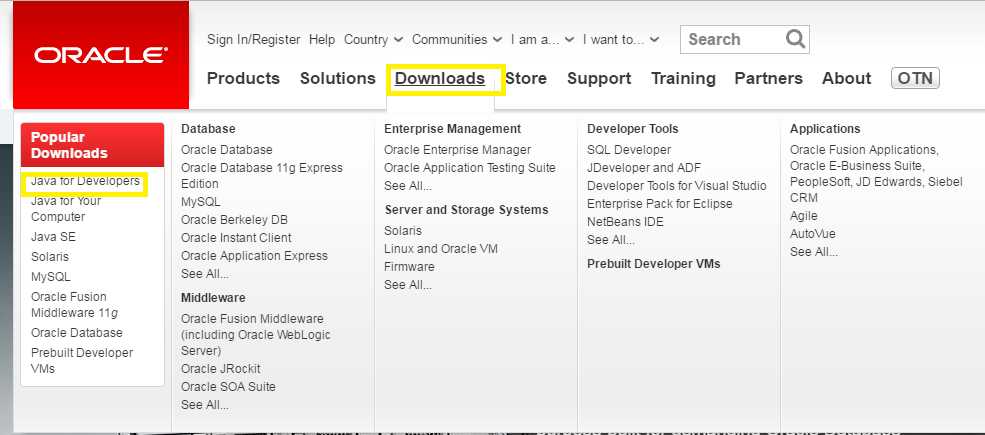Open the Sign In/Register link
This screenshot has width=985, height=435.
[254, 39]
